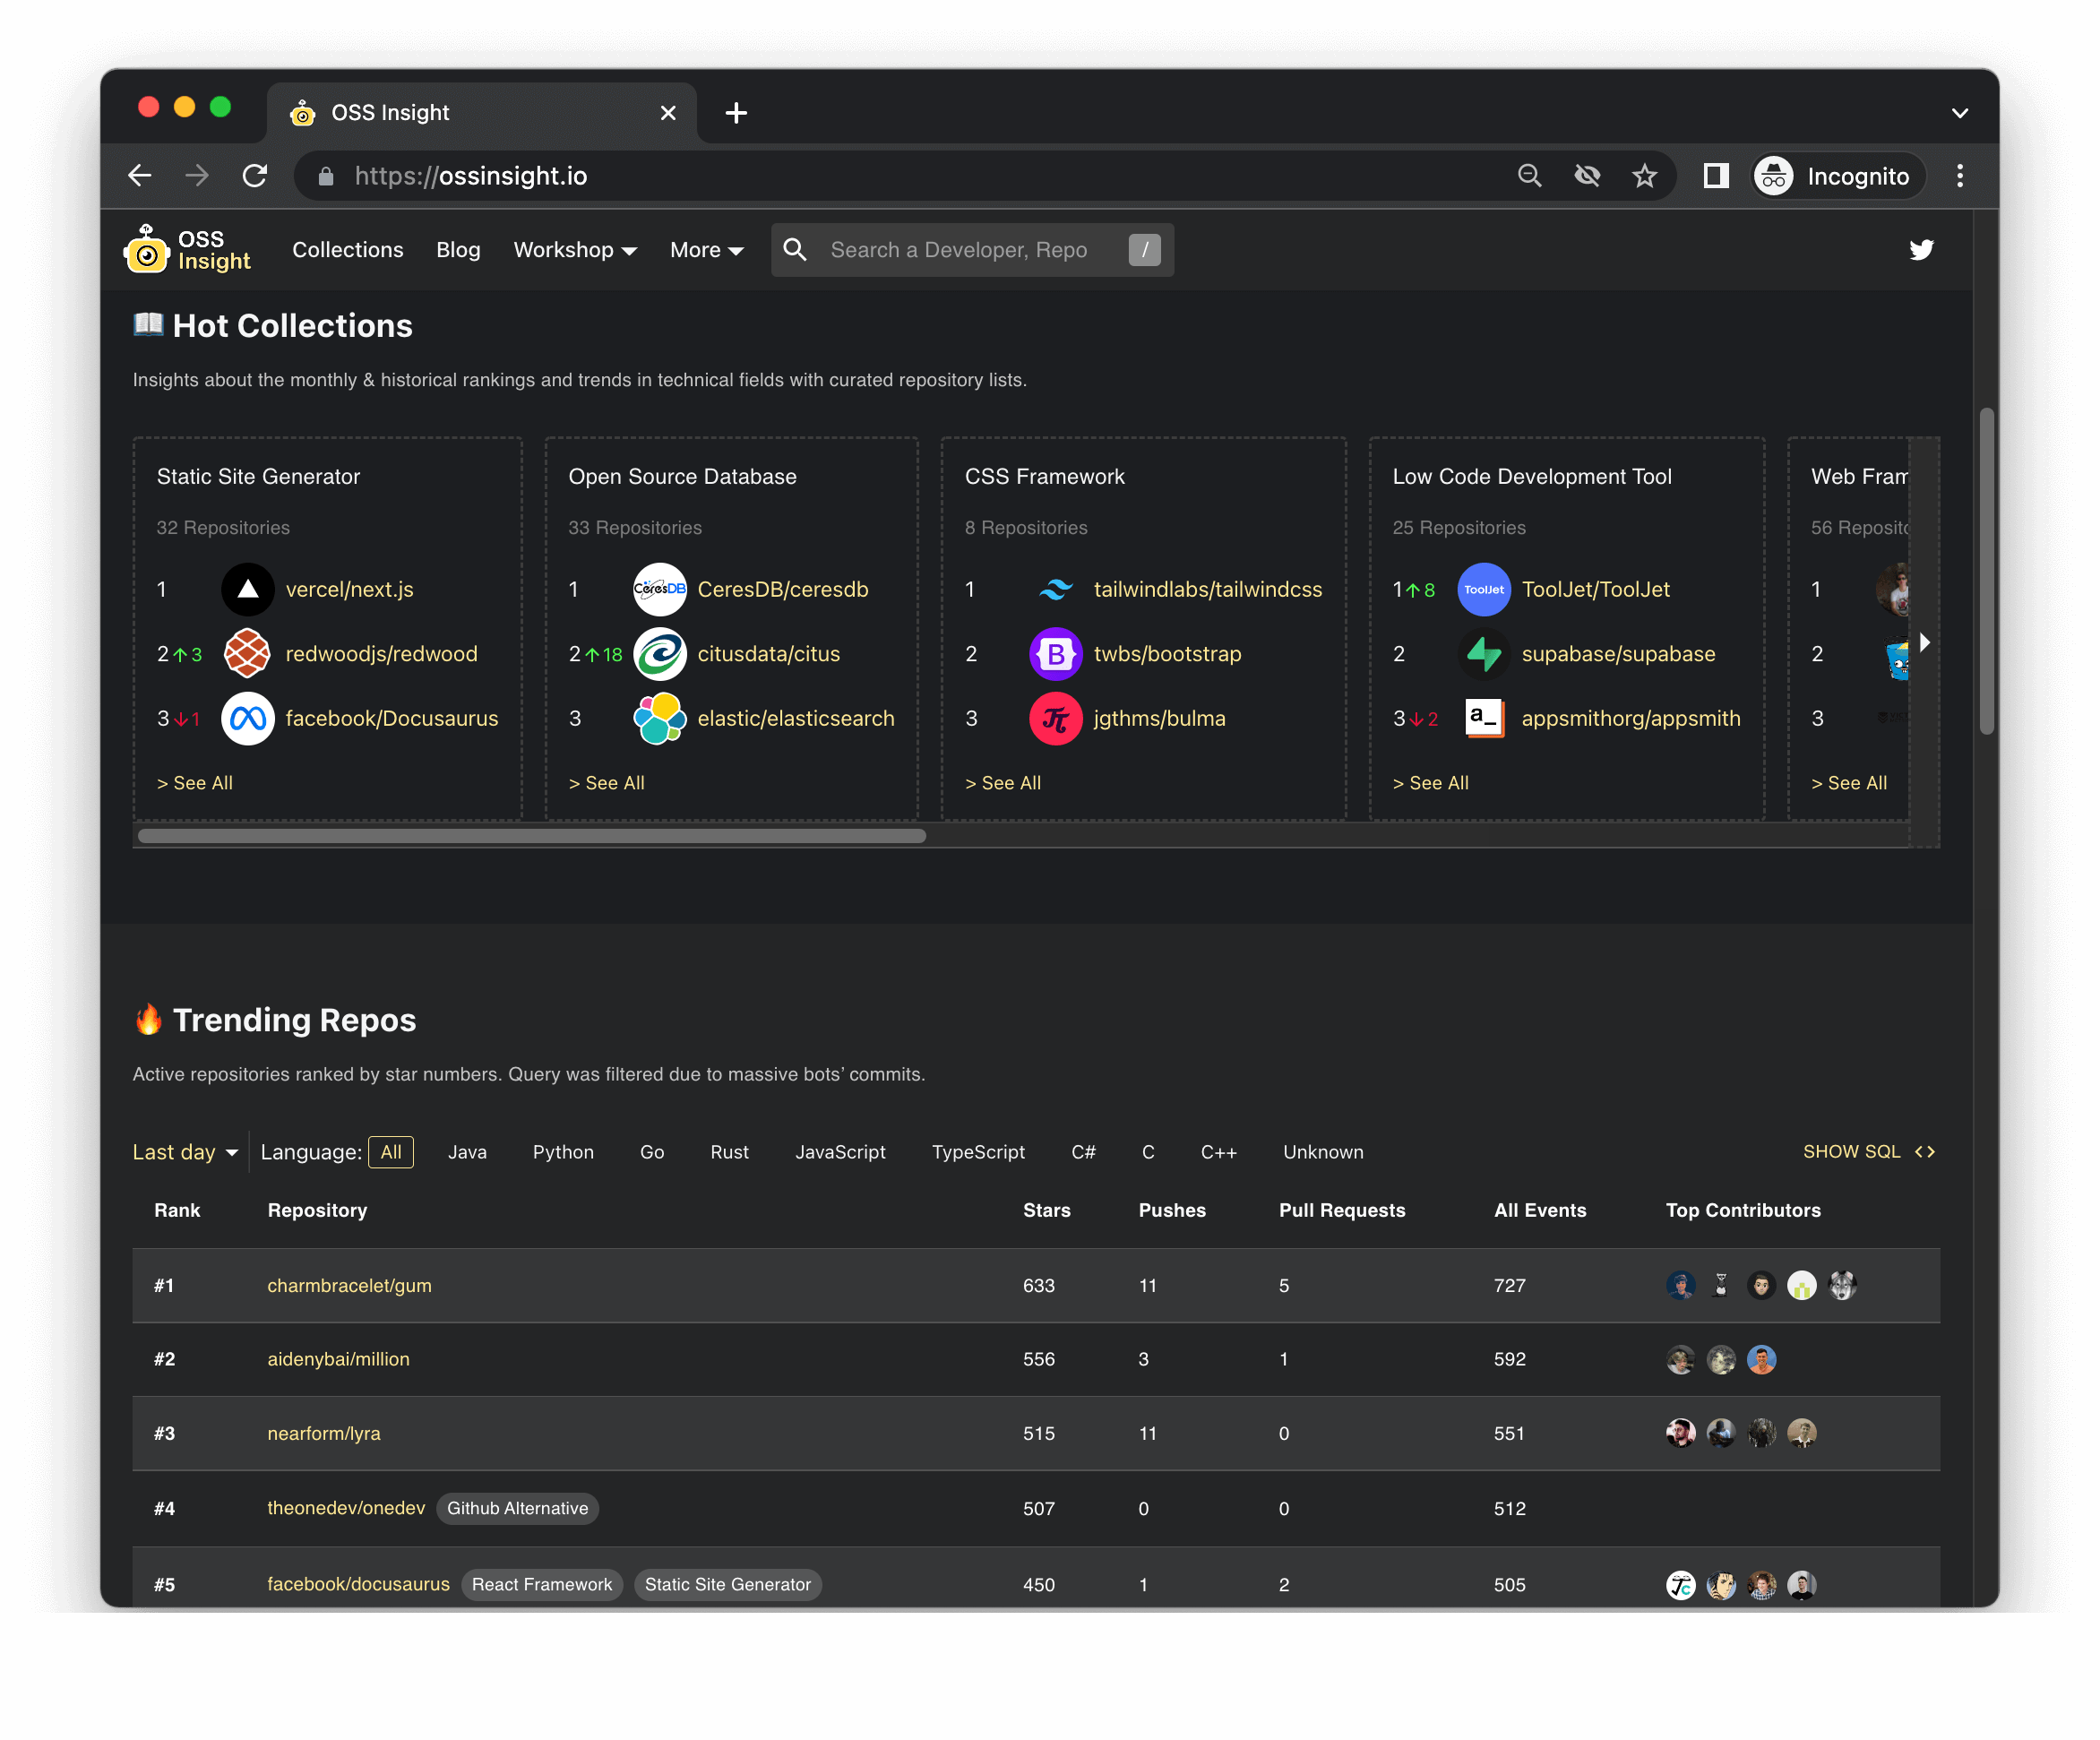Open aidenybai/million repository link

[x=338, y=1360]
